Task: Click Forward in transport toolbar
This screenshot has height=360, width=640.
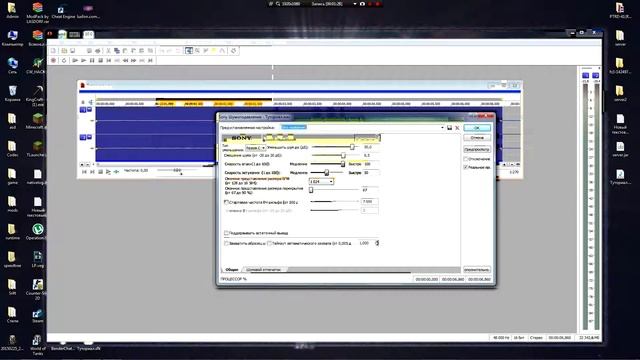Action: coord(133,60)
